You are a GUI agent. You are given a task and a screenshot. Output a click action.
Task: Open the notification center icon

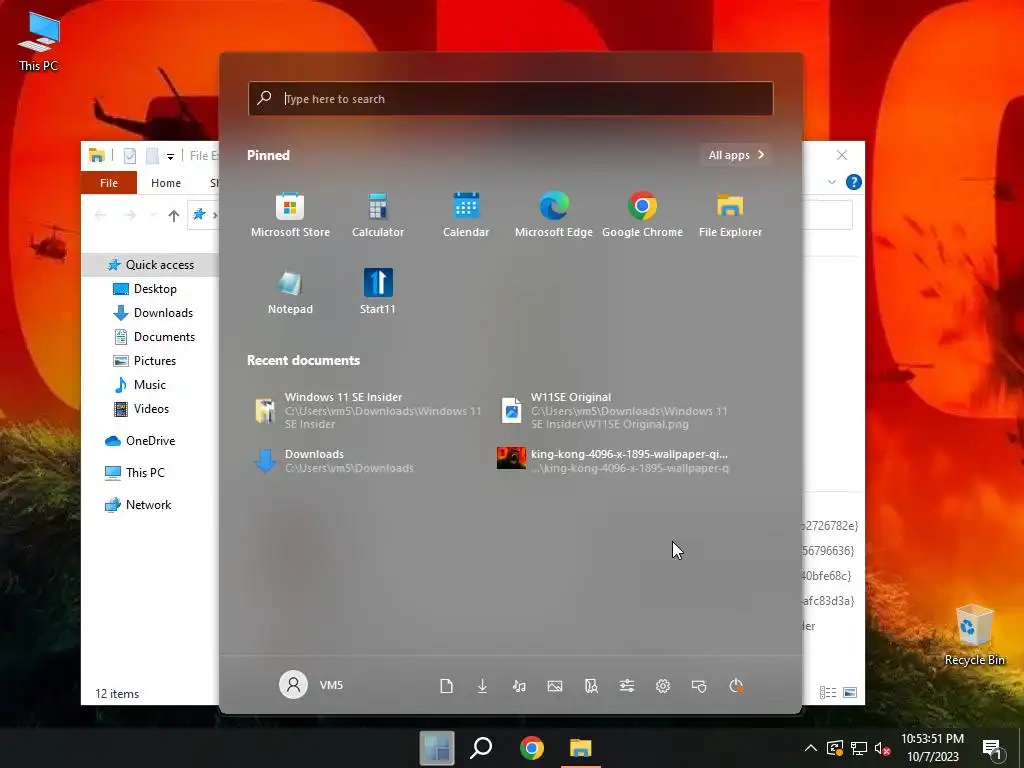point(992,749)
